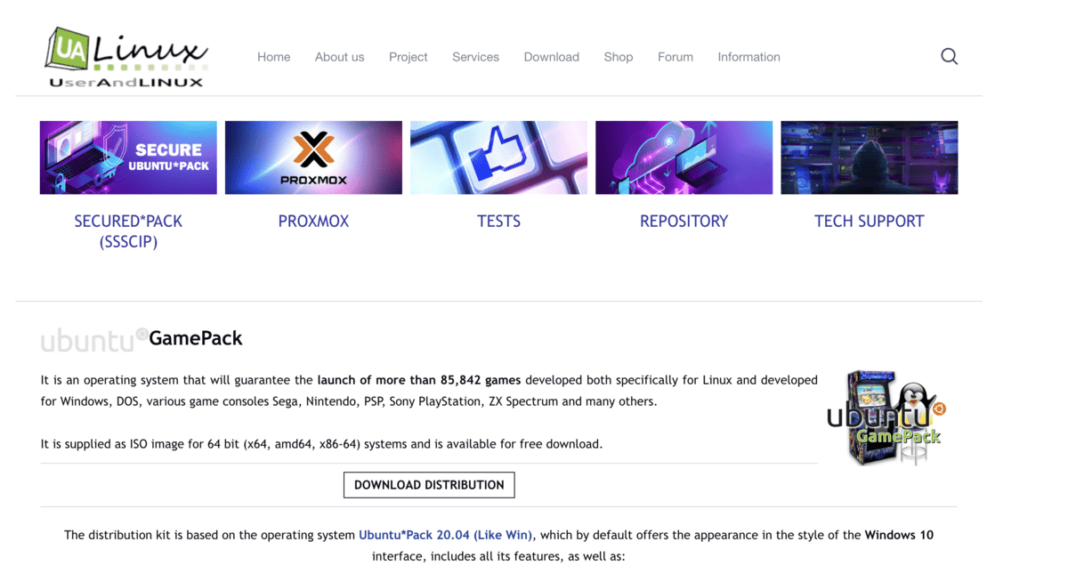Open the search magnifier icon
The height and width of the screenshot is (574, 1068).
[949, 57]
